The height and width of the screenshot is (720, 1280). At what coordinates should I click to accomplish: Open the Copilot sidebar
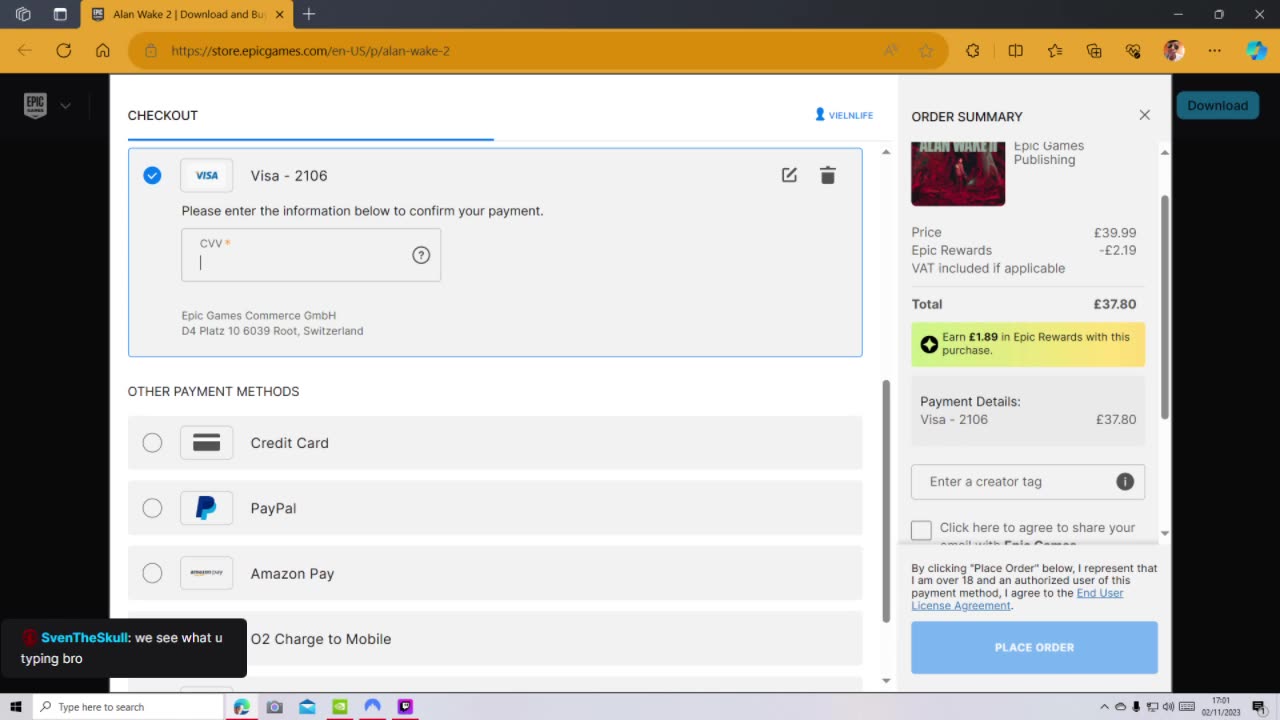[1257, 50]
